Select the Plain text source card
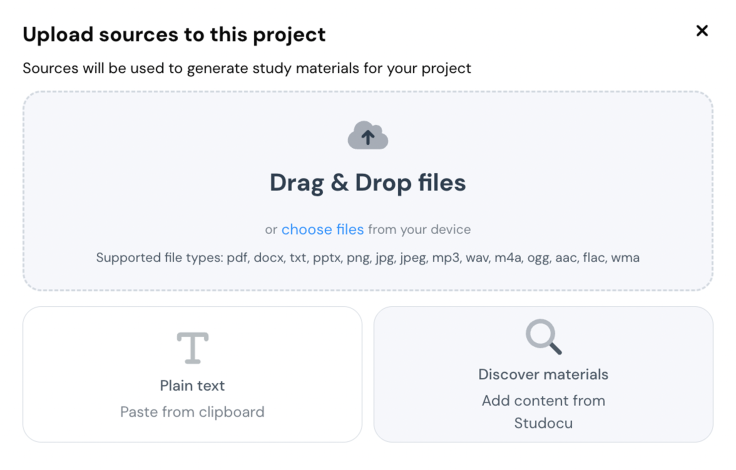Screen dimensions: 736x470 point(192,374)
